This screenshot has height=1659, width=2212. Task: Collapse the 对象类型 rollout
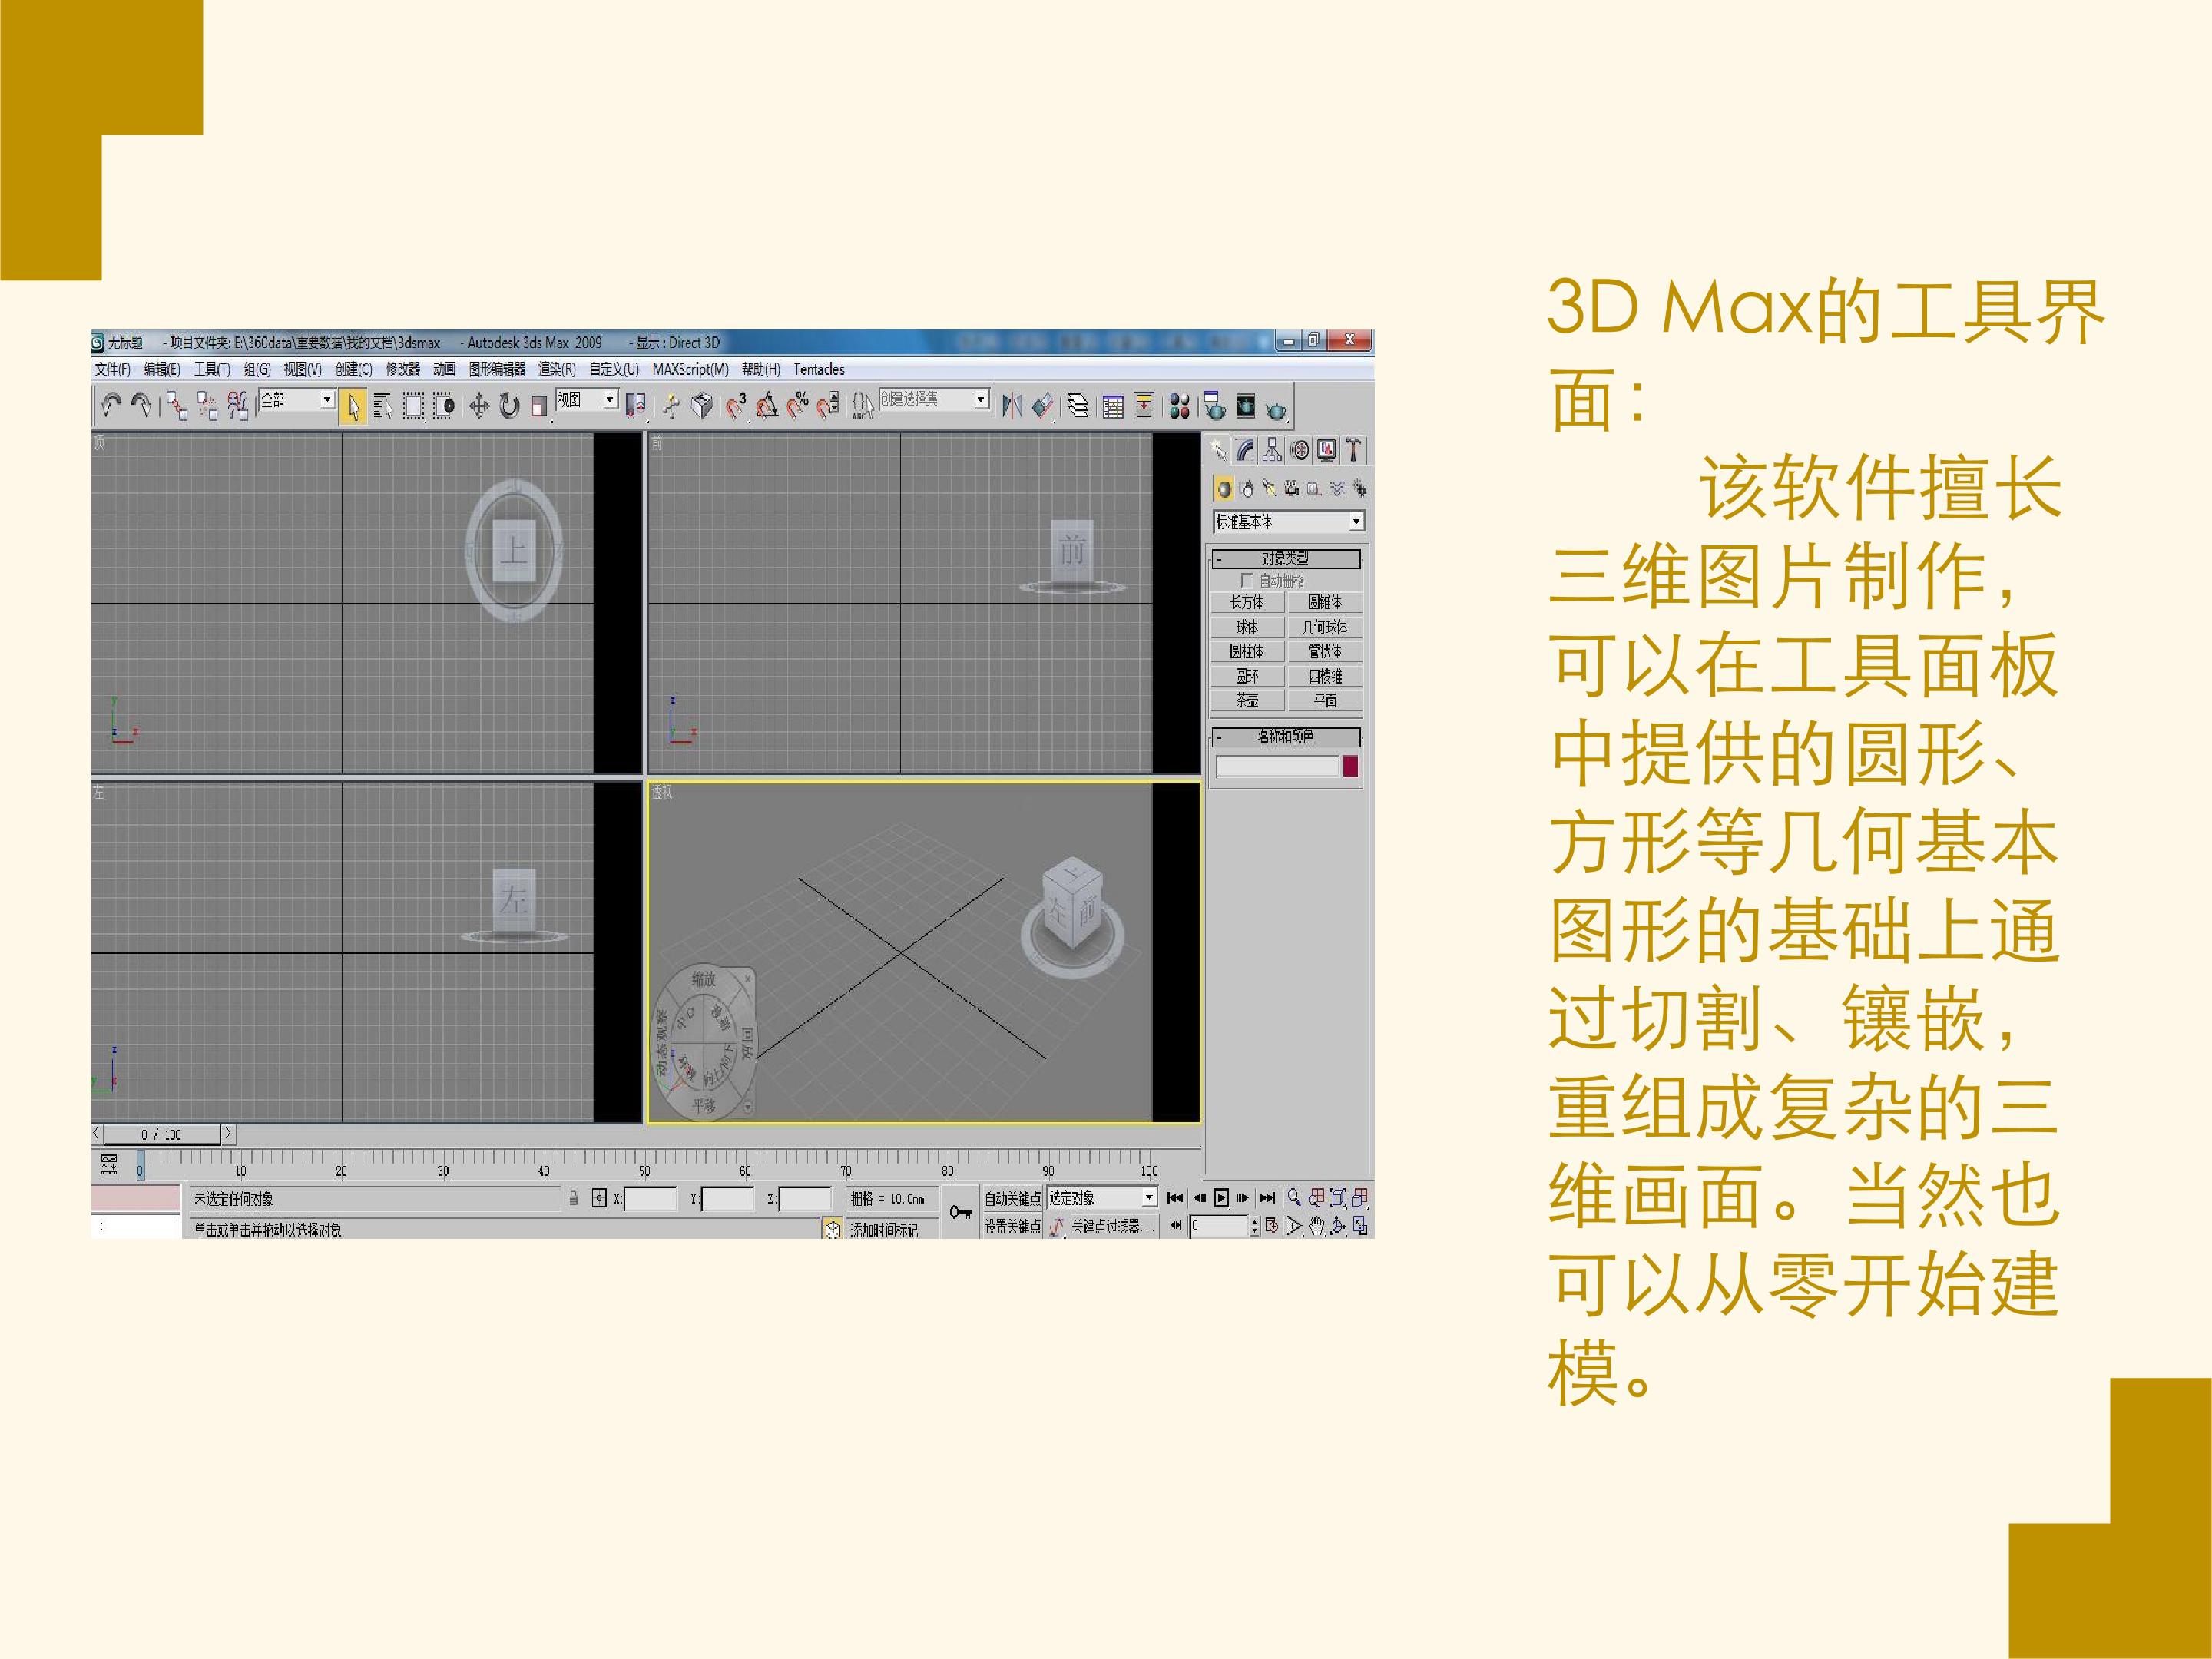(1287, 558)
